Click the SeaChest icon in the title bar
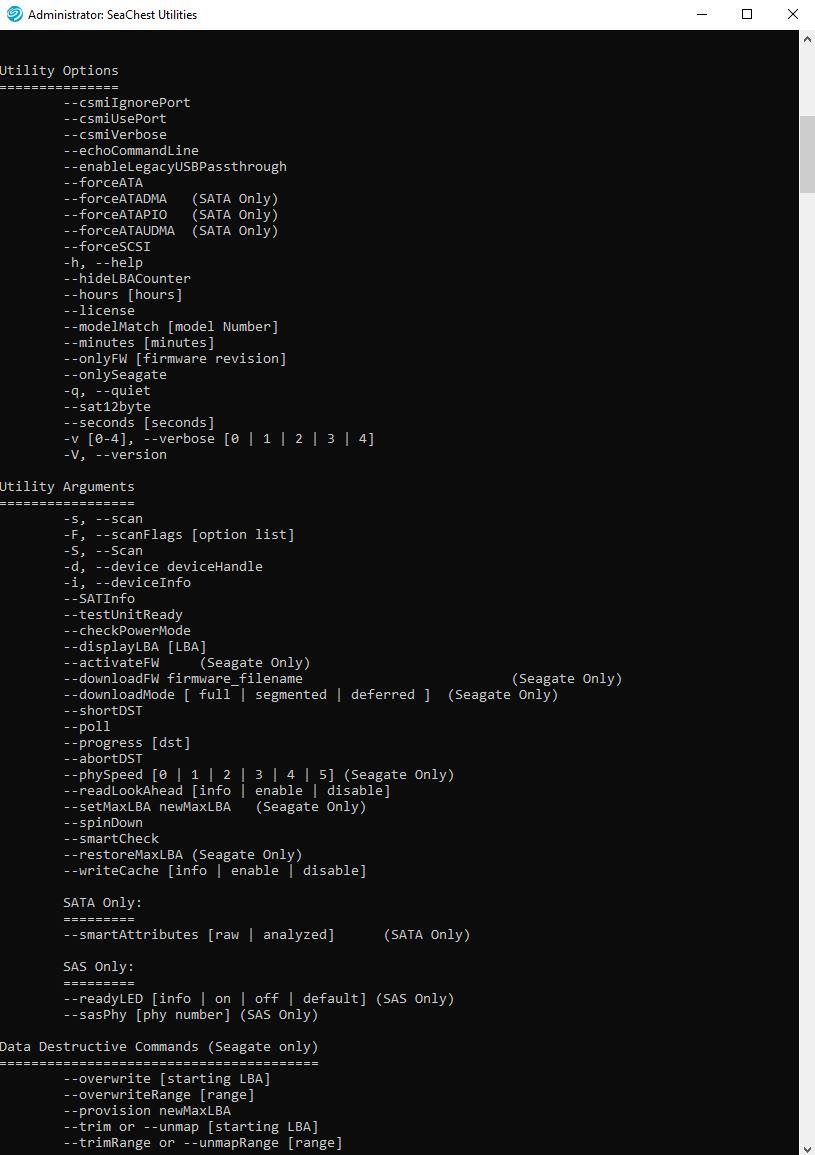 pyautogui.click(x=14, y=14)
